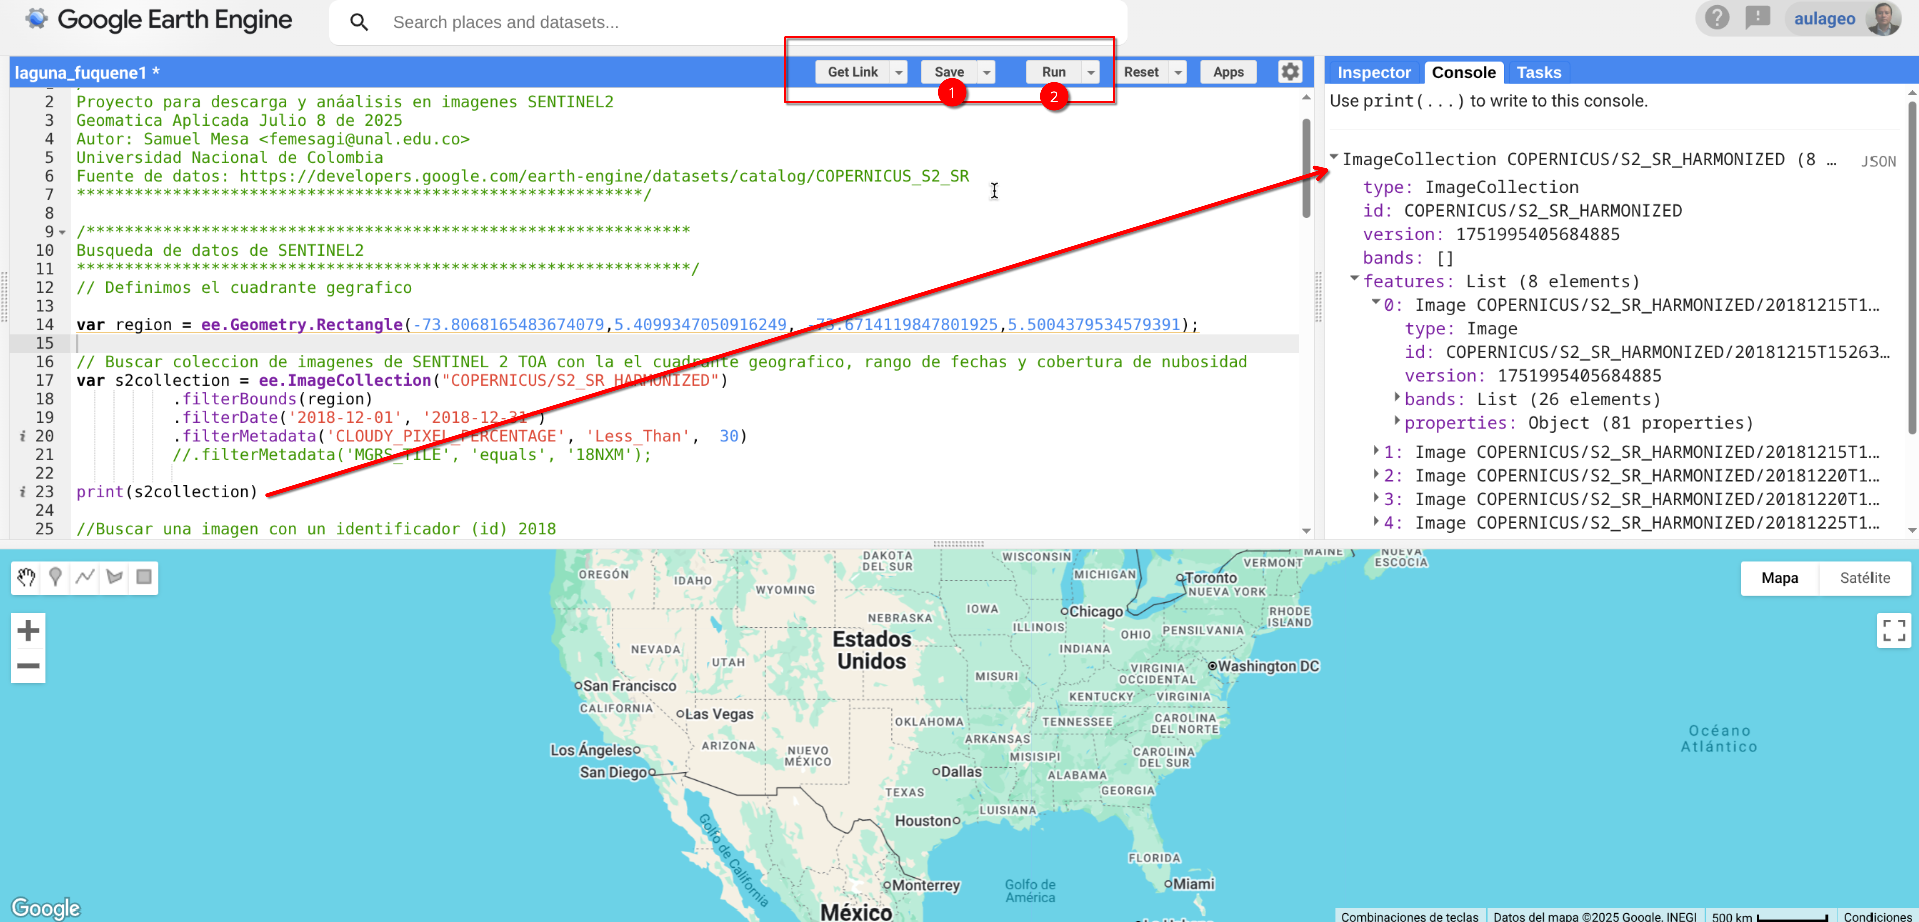
Task: Zoom out on the map
Action: pos(28,666)
